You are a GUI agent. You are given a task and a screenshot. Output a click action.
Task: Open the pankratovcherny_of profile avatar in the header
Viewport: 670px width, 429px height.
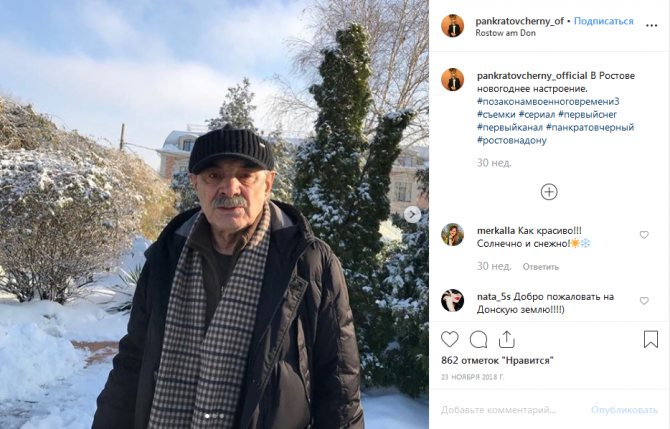tap(453, 26)
